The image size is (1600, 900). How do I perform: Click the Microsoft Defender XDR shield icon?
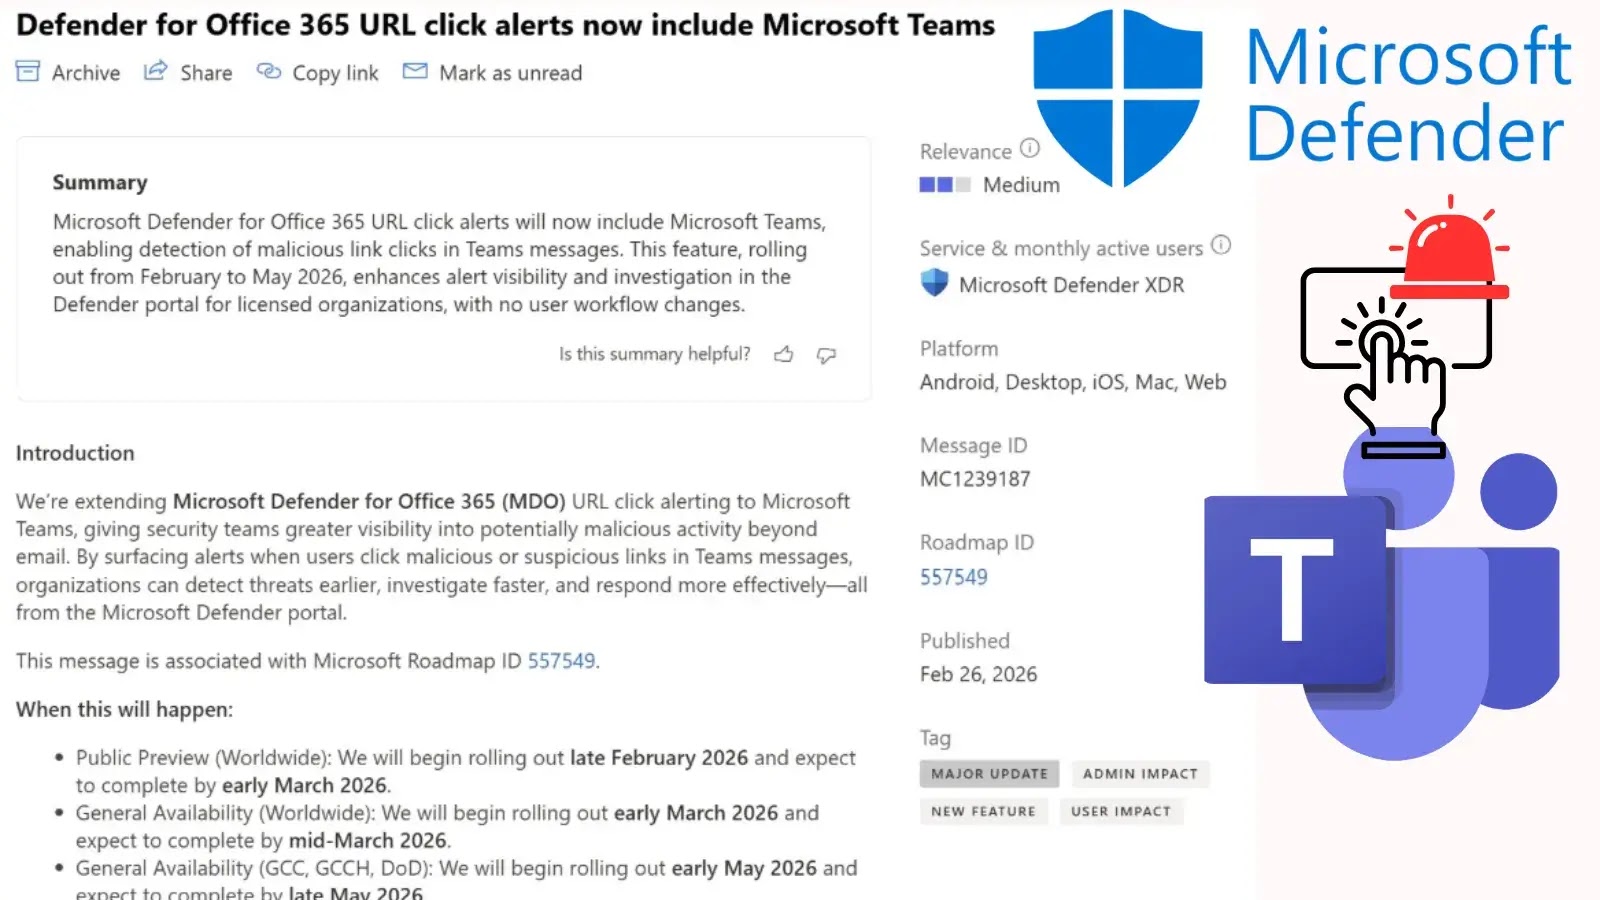[933, 283]
